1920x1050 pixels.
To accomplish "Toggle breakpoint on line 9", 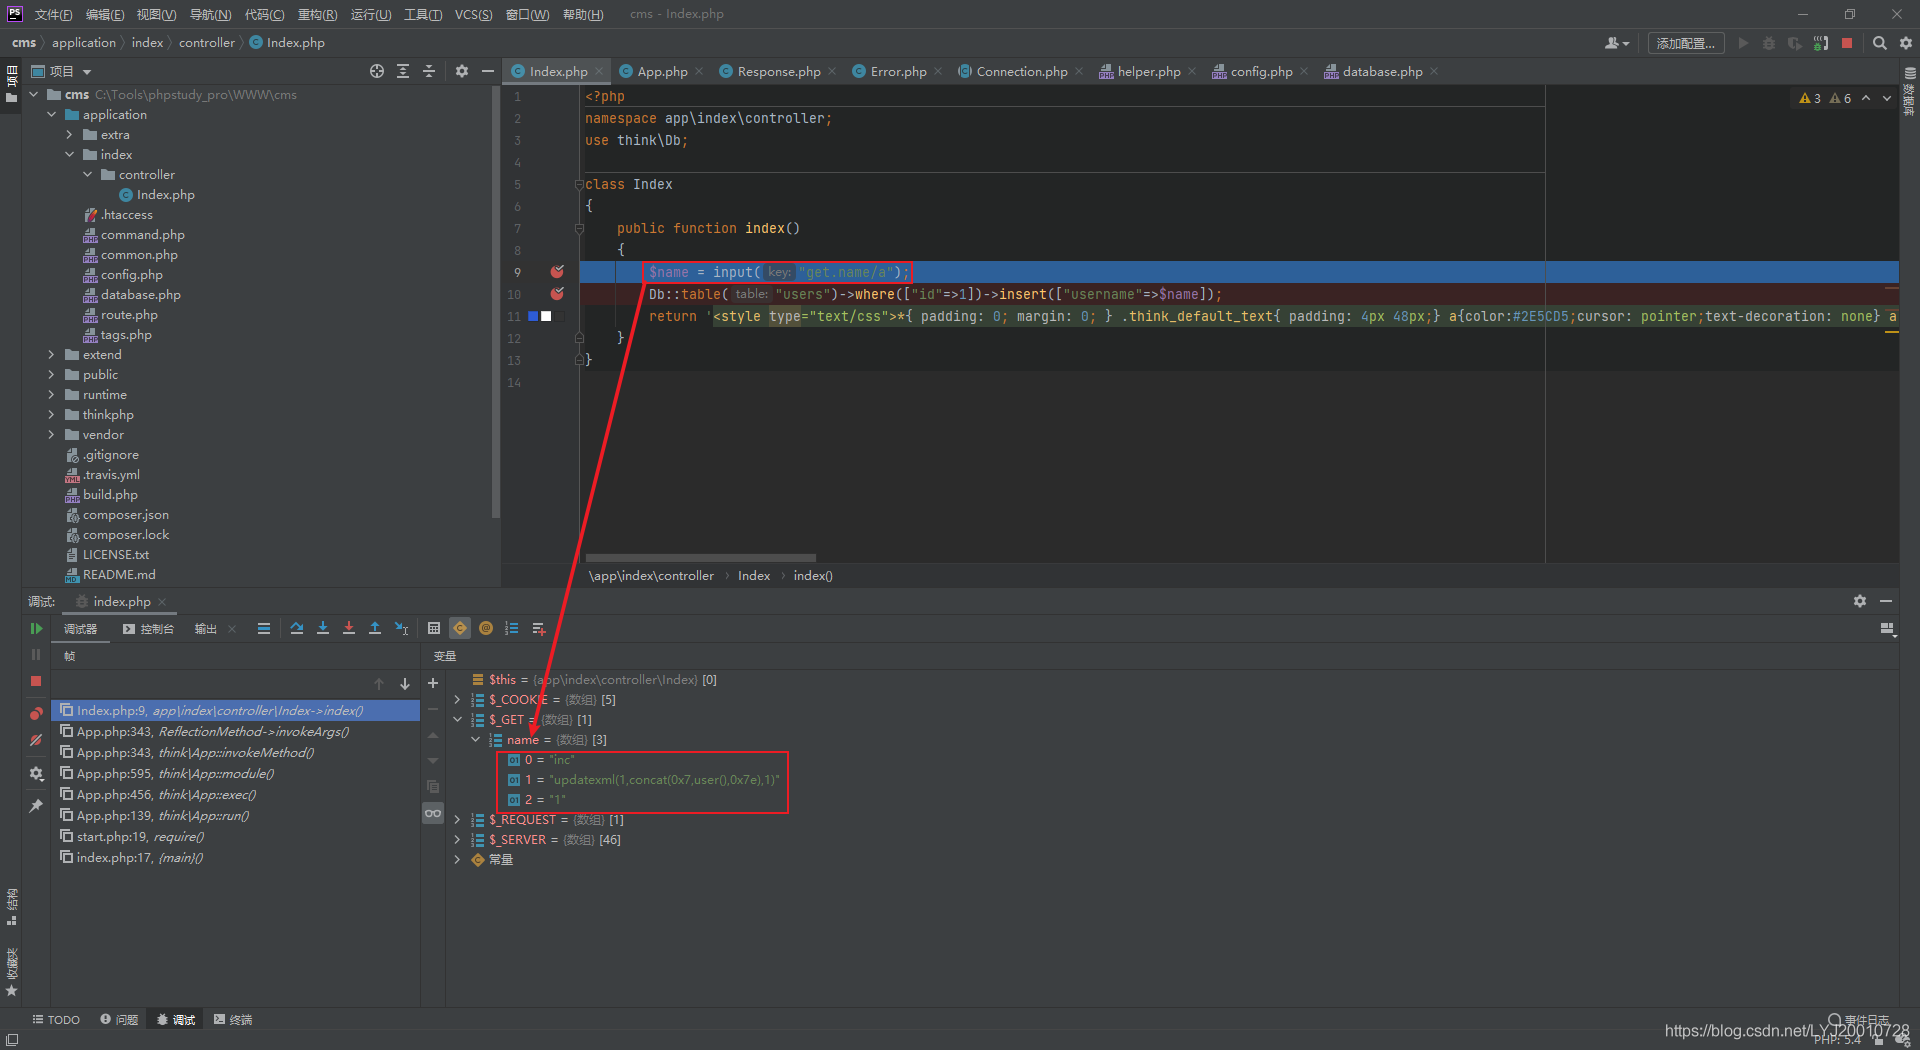I will pos(557,272).
